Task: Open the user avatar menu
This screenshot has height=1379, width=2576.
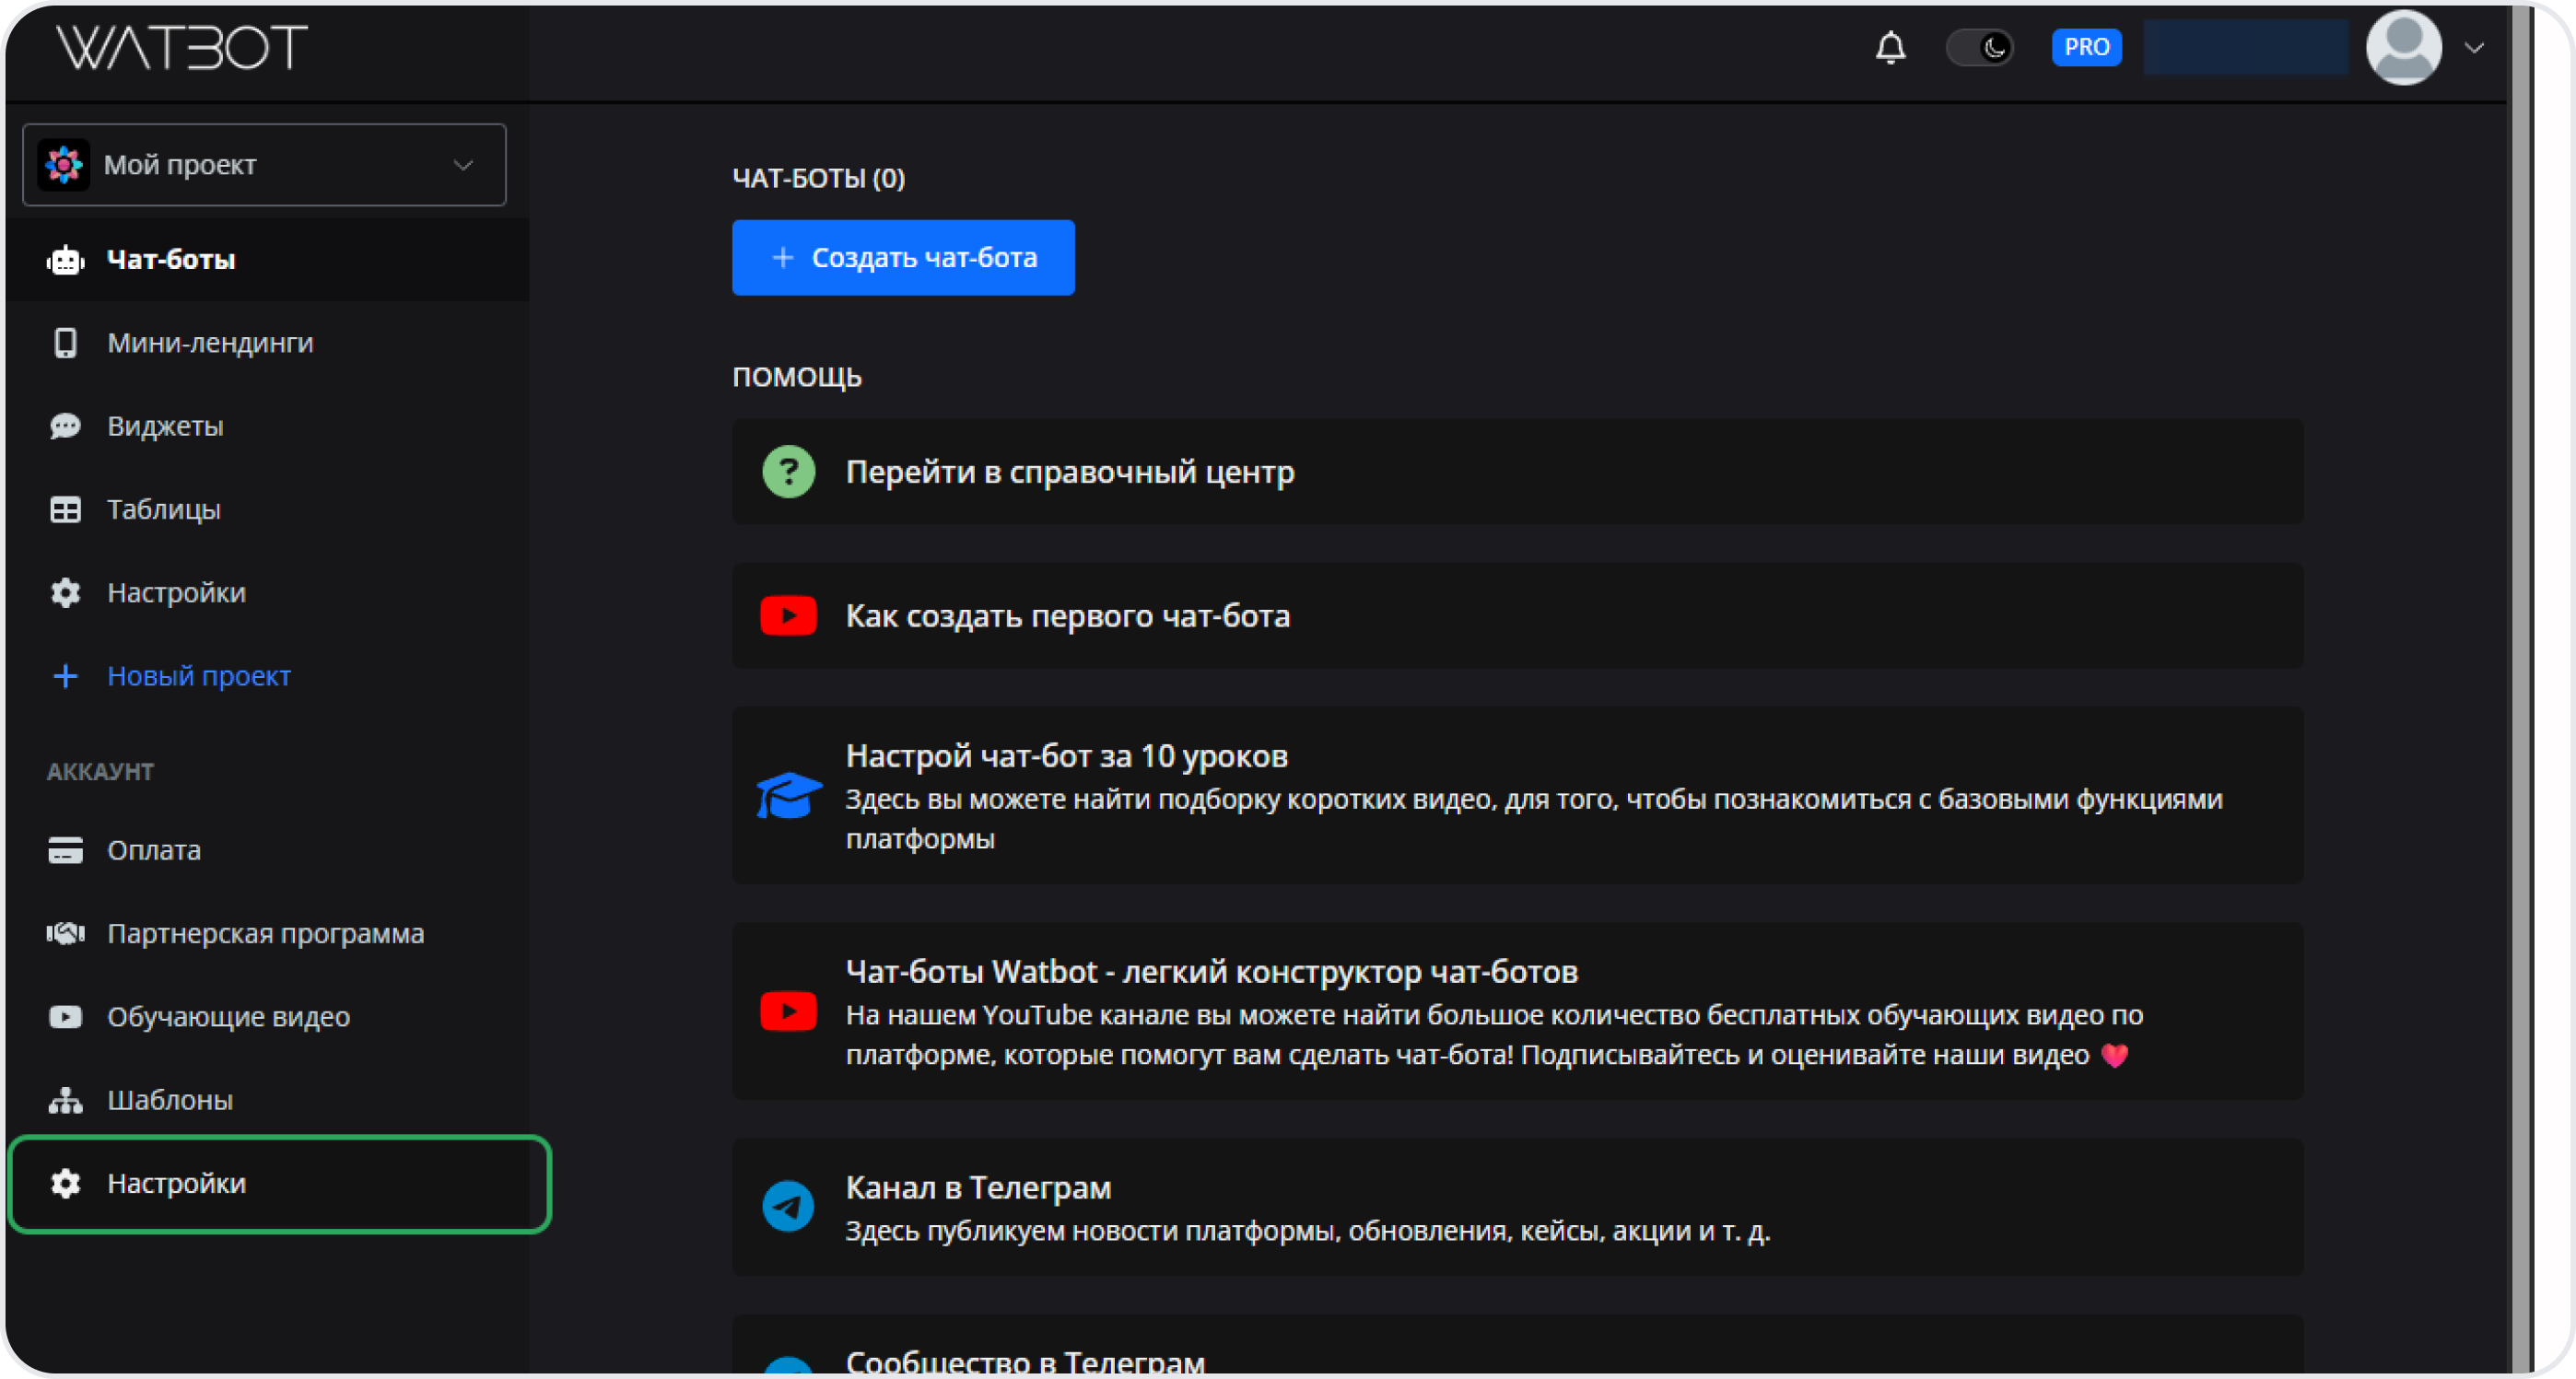Action: (2403, 48)
